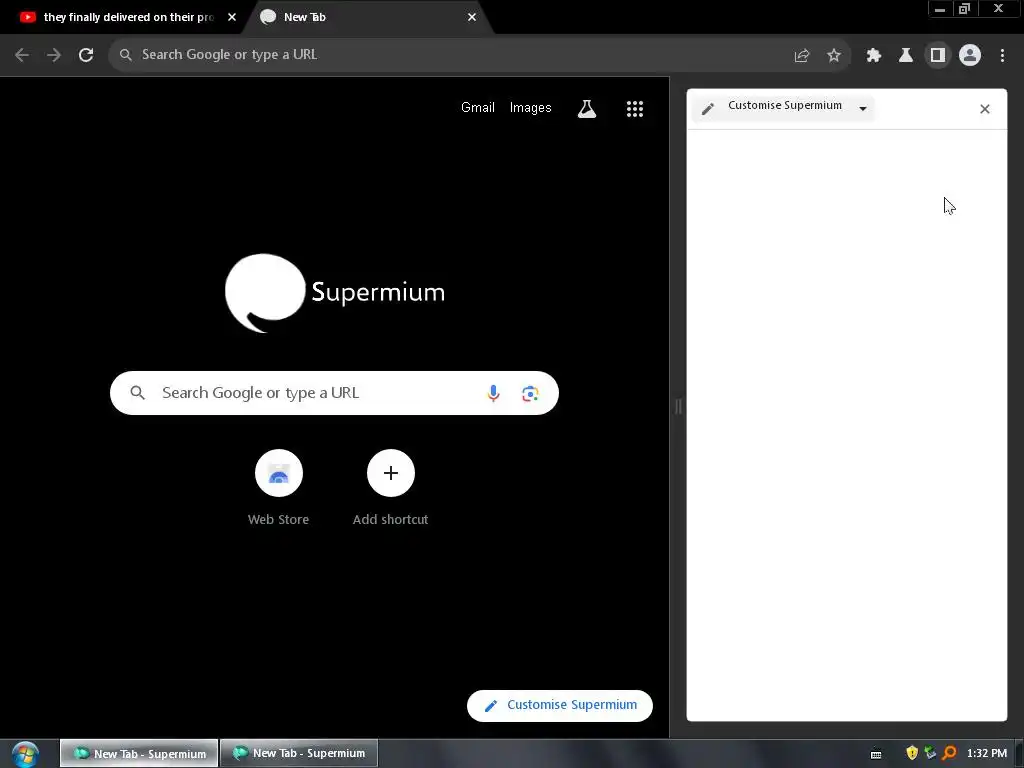Image resolution: width=1024 pixels, height=768 pixels.
Task: Select the New Tab tab
Action: point(366,17)
